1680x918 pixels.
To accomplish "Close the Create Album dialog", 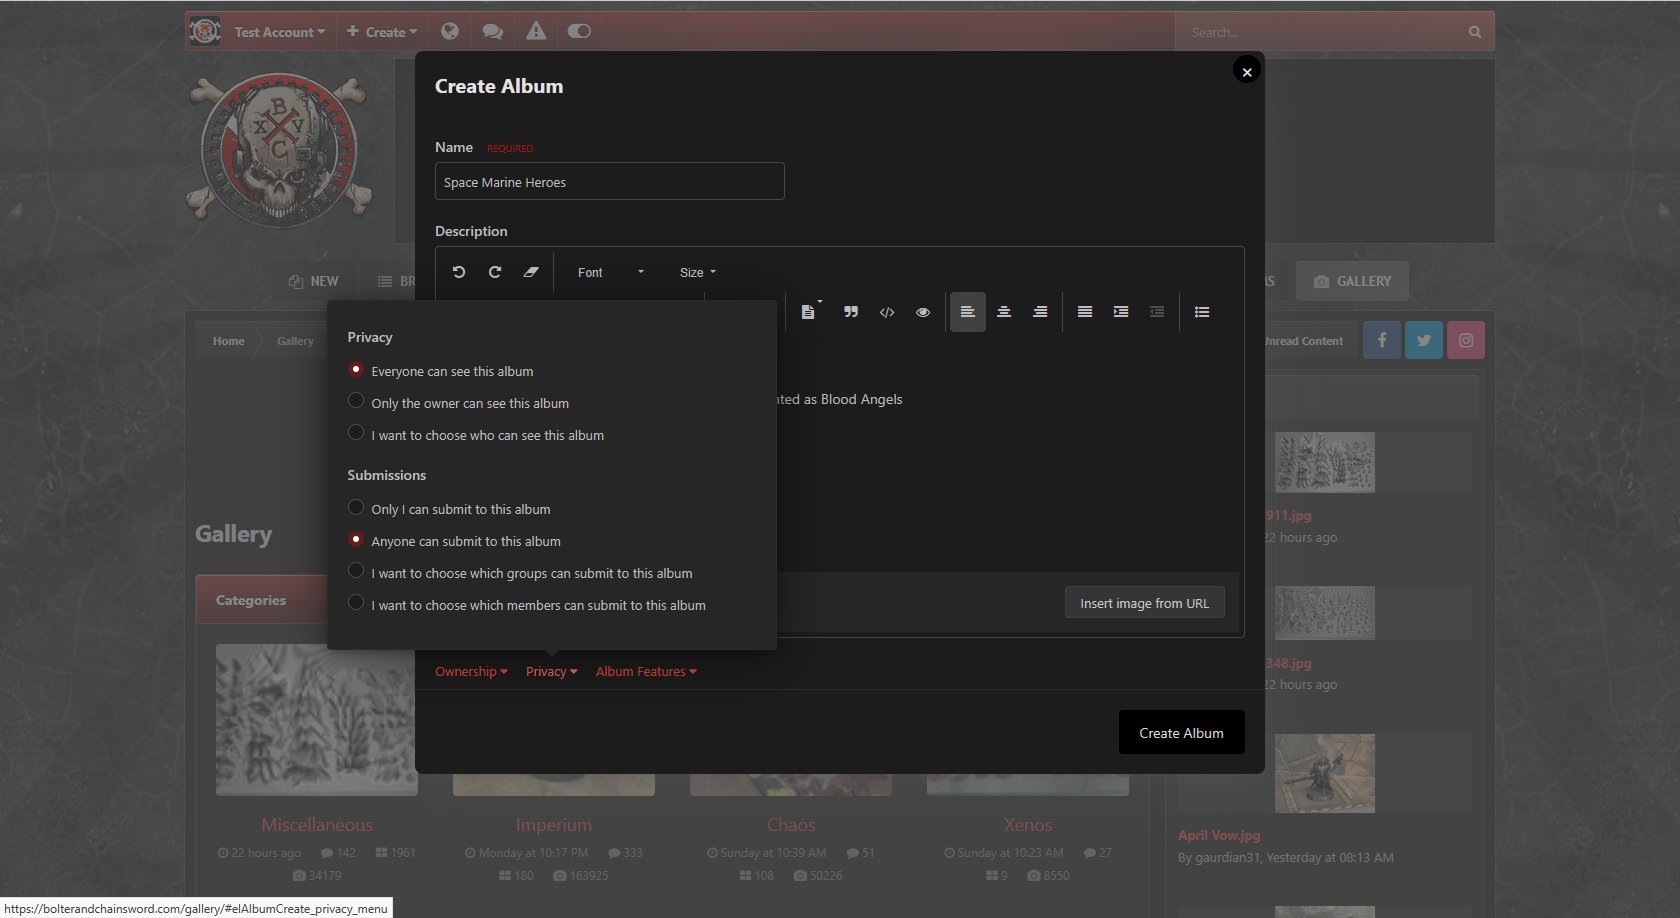I will [x=1246, y=72].
